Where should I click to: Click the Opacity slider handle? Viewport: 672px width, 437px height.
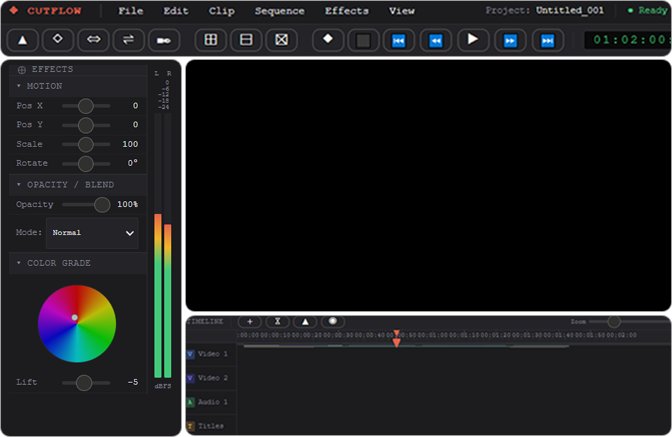point(102,205)
